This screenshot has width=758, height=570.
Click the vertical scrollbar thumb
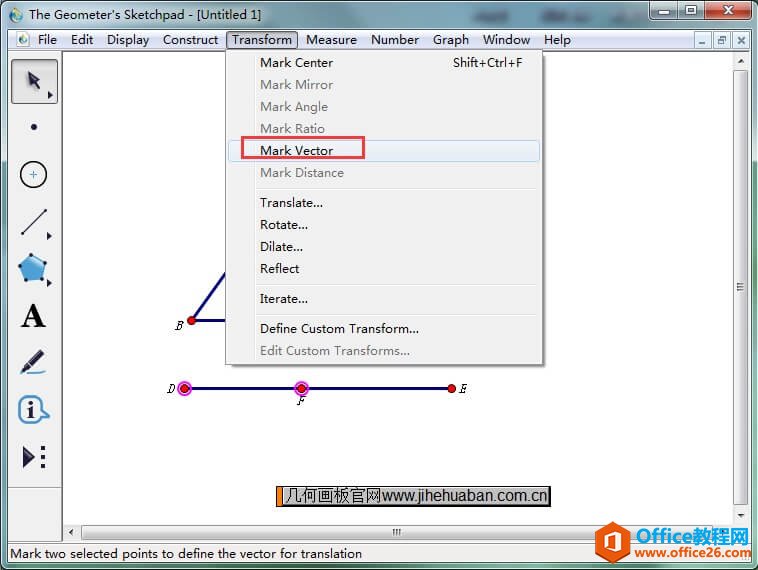tap(741, 287)
